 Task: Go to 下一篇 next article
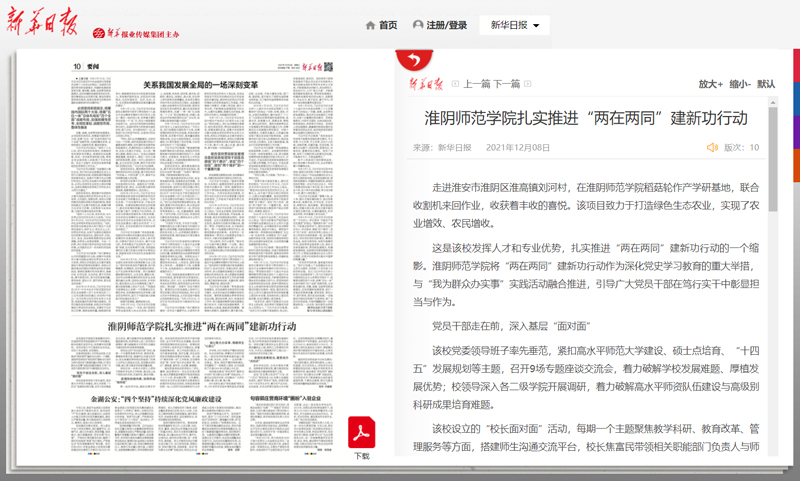tap(507, 84)
